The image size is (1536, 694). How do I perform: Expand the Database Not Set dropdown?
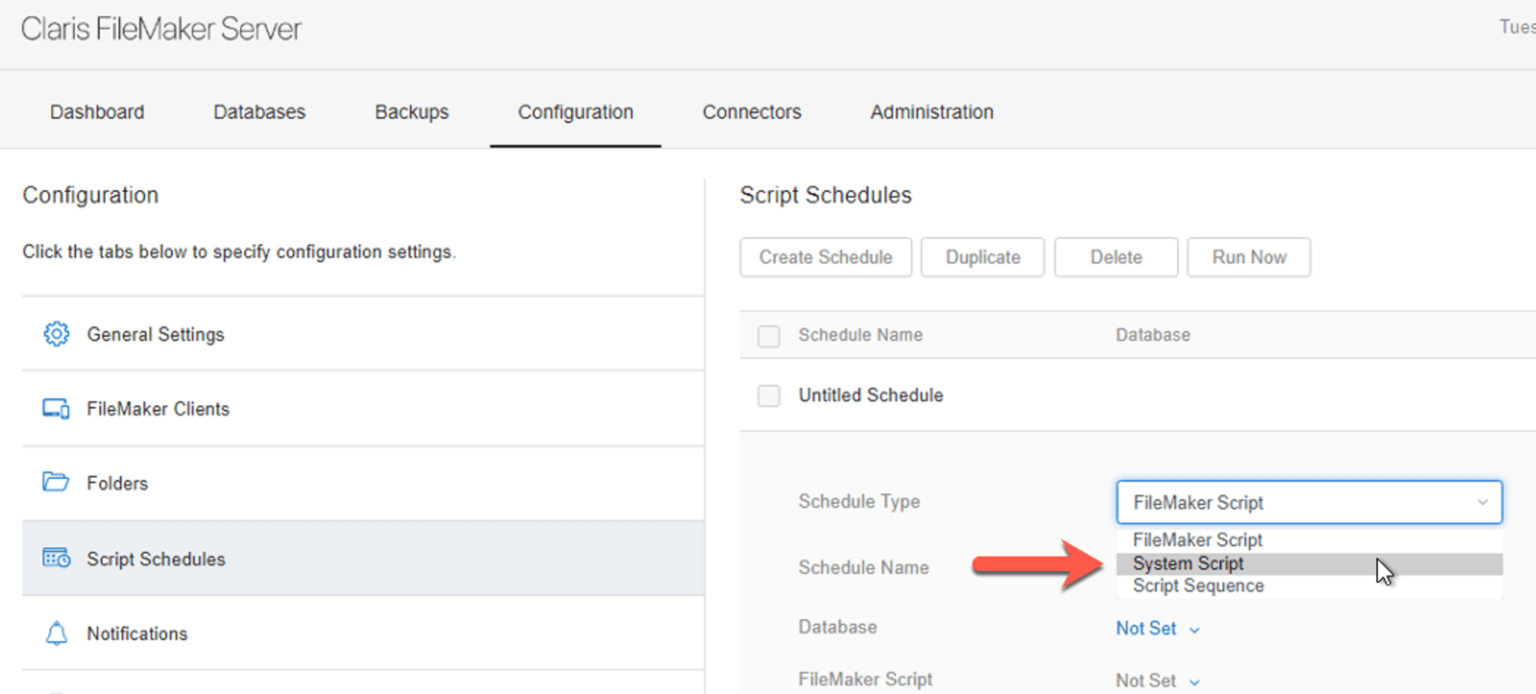pos(1158,629)
